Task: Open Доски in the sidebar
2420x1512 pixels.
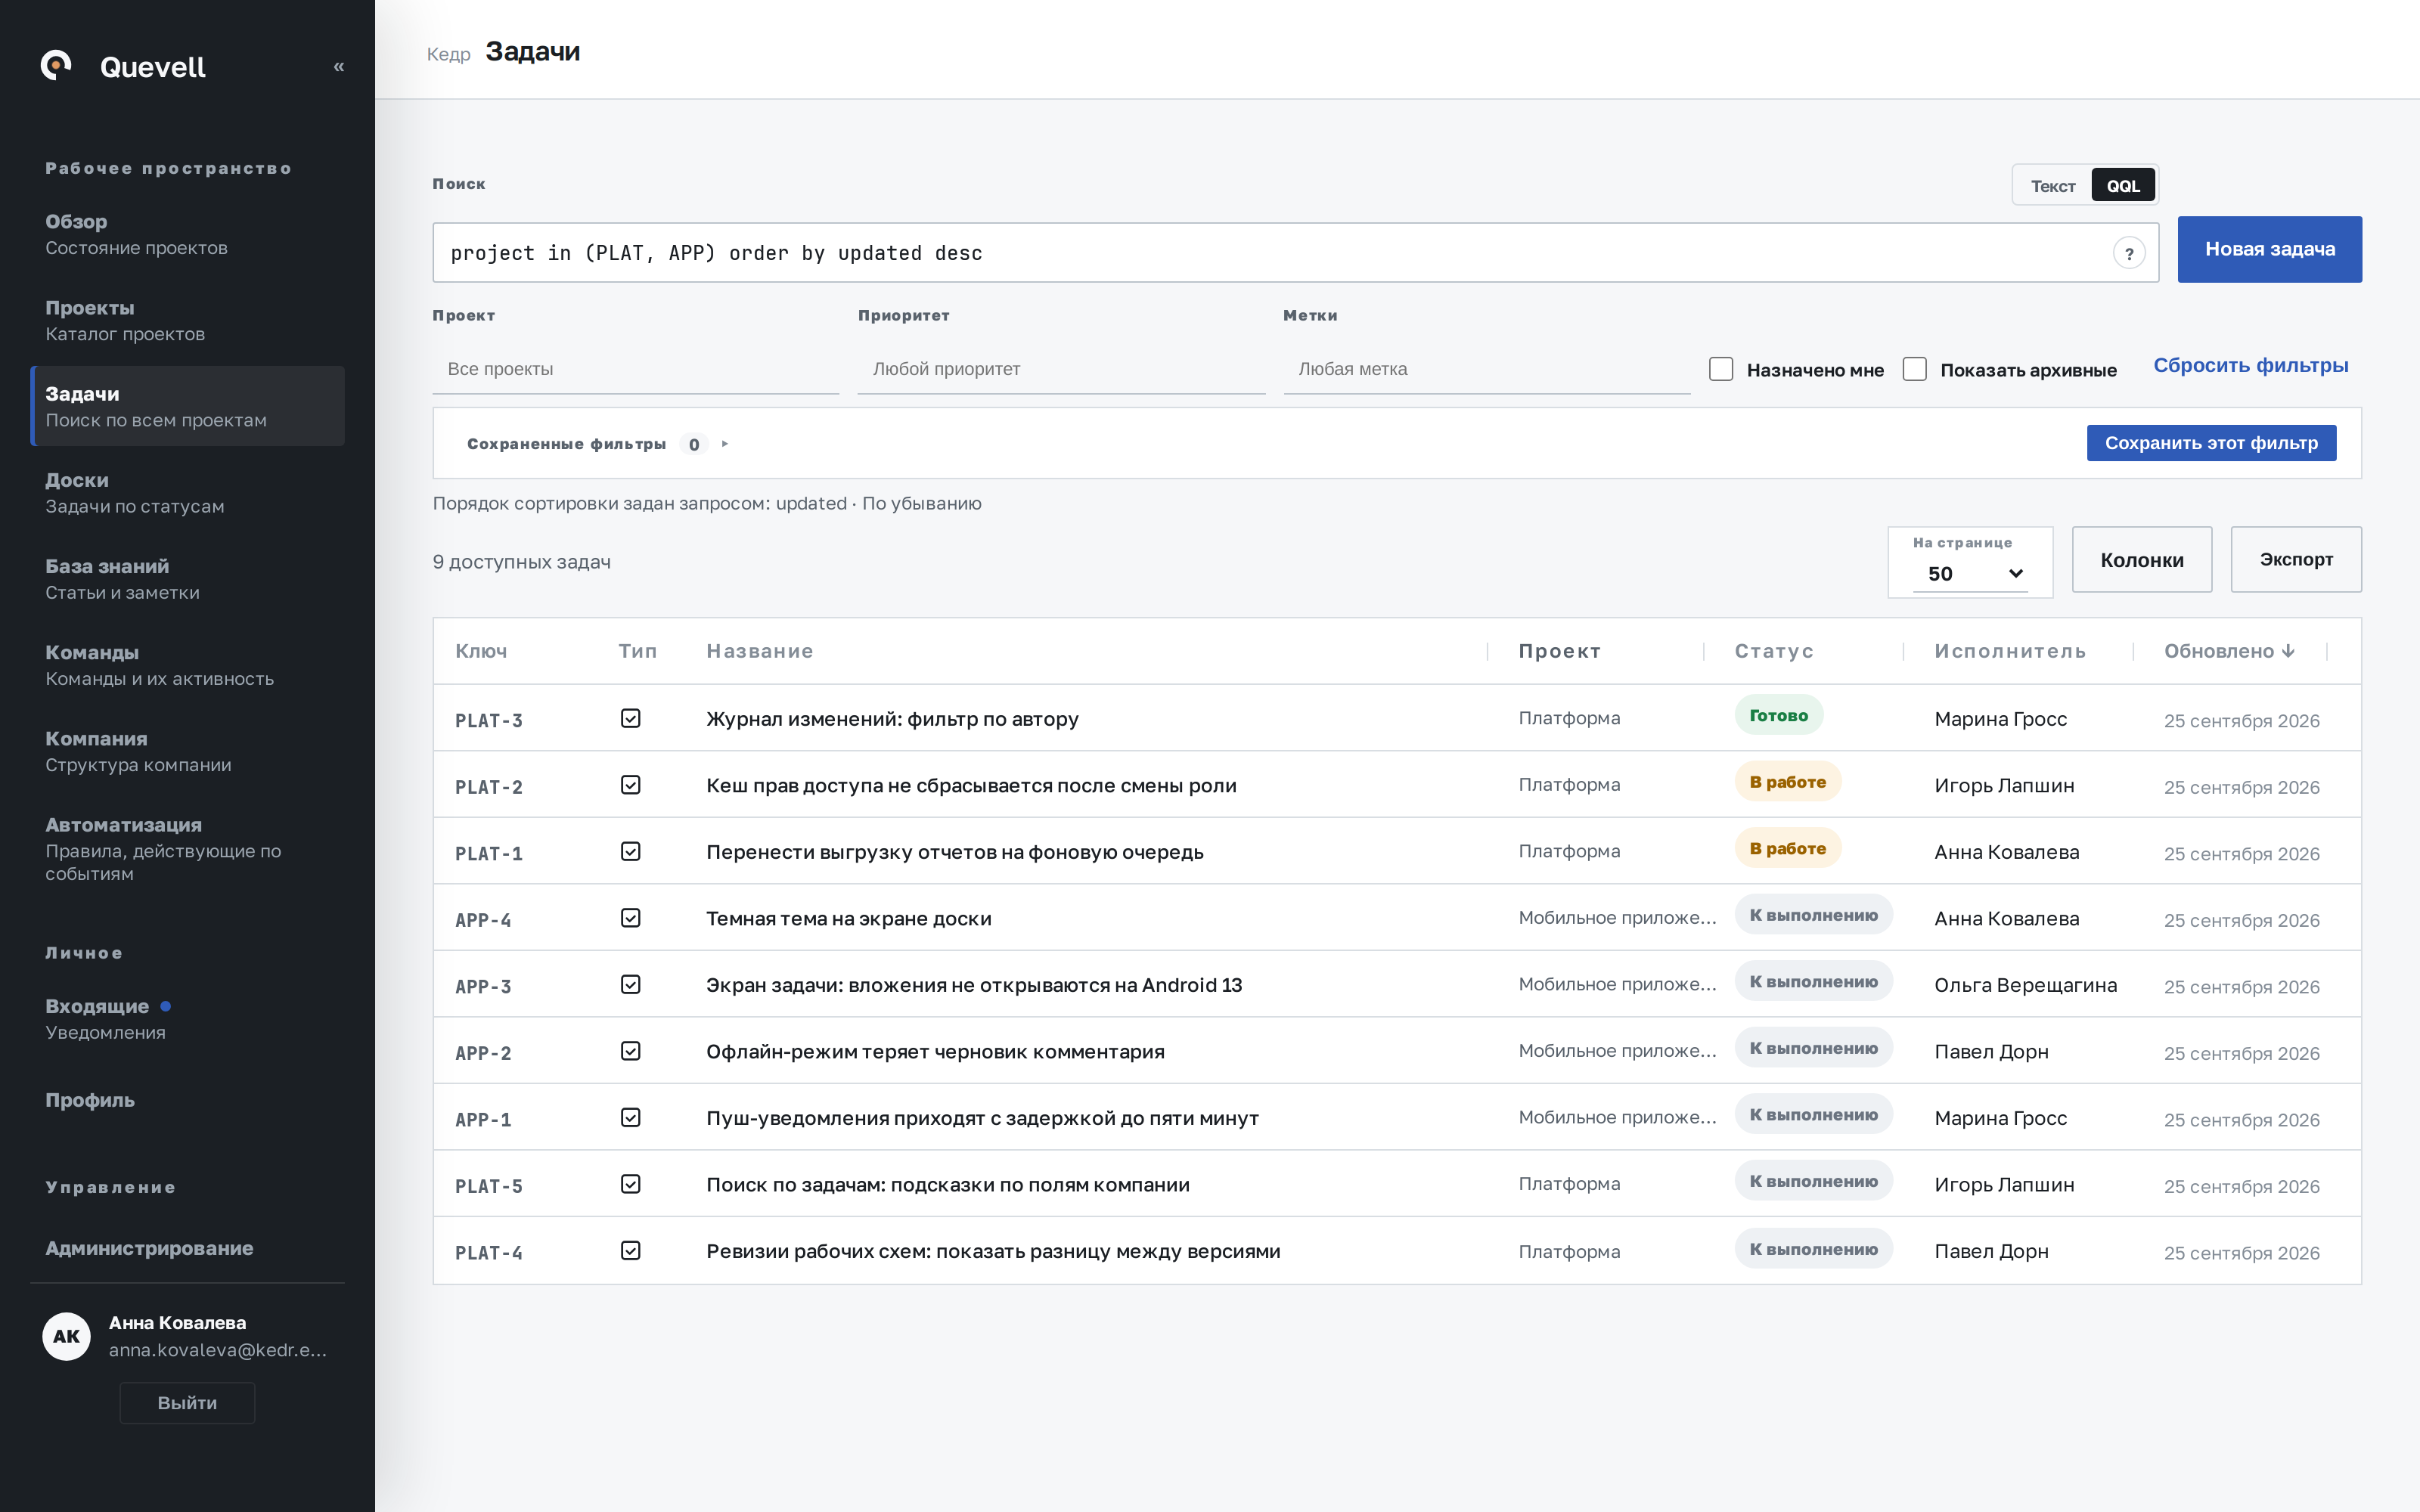Action: pyautogui.click(x=188, y=493)
